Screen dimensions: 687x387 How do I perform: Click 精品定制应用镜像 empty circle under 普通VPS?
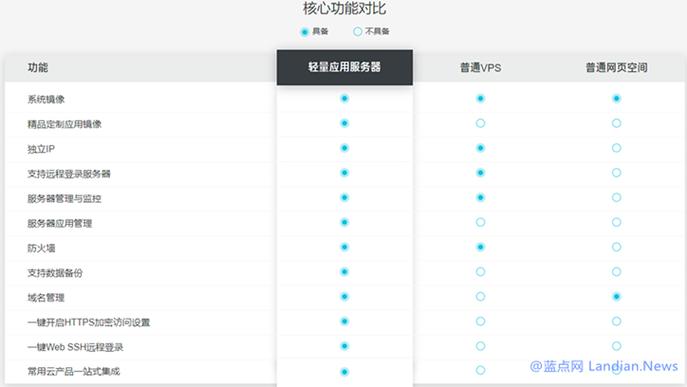point(480,123)
